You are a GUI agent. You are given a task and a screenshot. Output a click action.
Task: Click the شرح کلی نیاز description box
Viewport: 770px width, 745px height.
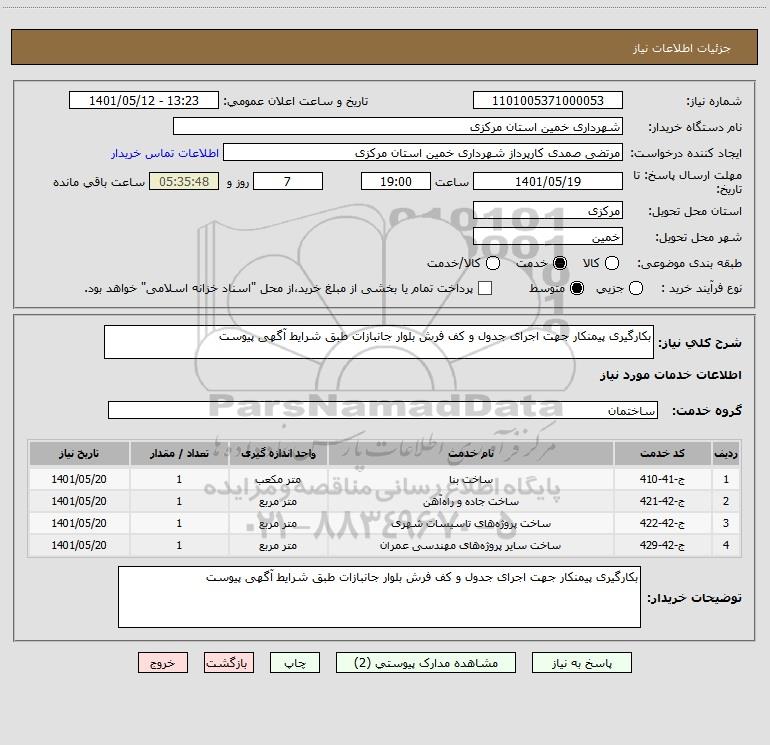point(379,342)
